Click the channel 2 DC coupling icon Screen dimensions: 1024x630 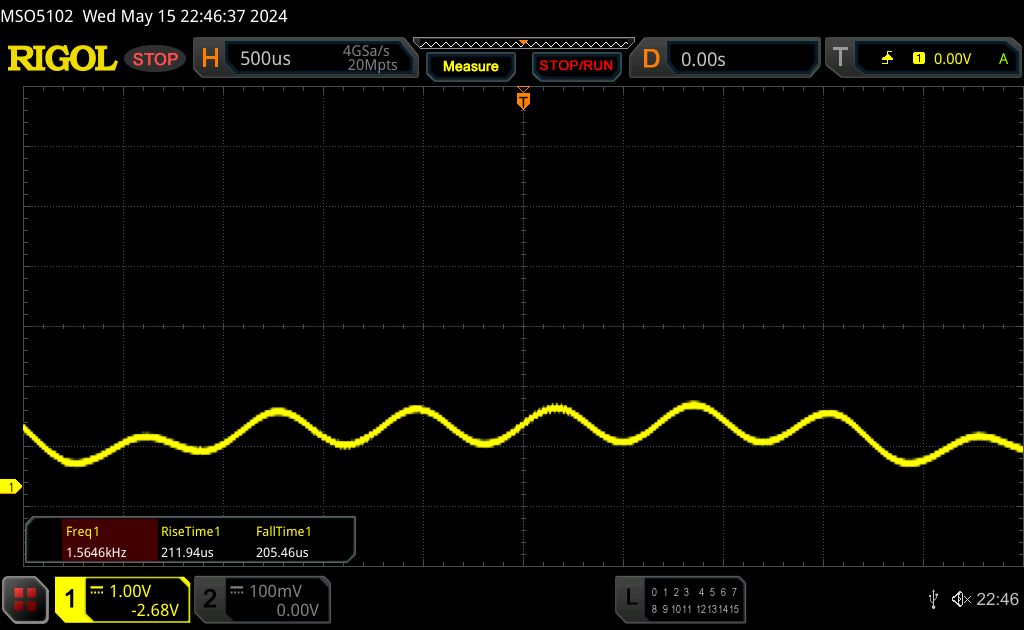(237, 591)
